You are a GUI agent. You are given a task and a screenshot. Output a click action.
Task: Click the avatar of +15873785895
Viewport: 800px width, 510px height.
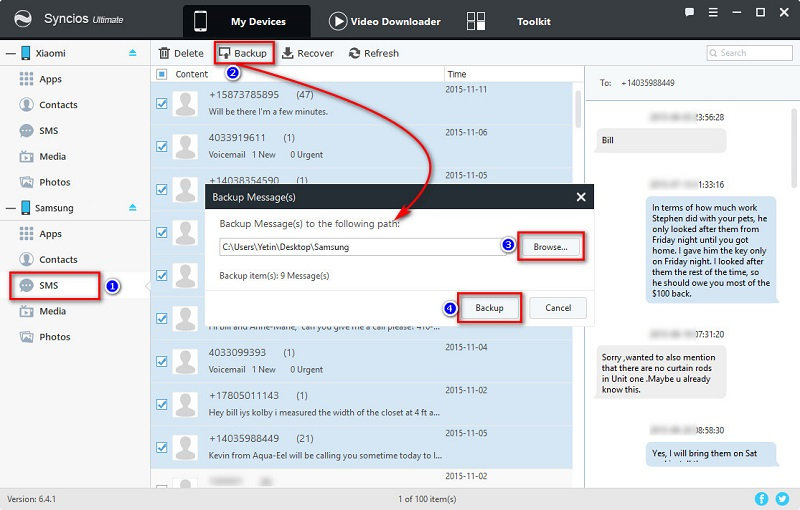(x=185, y=104)
